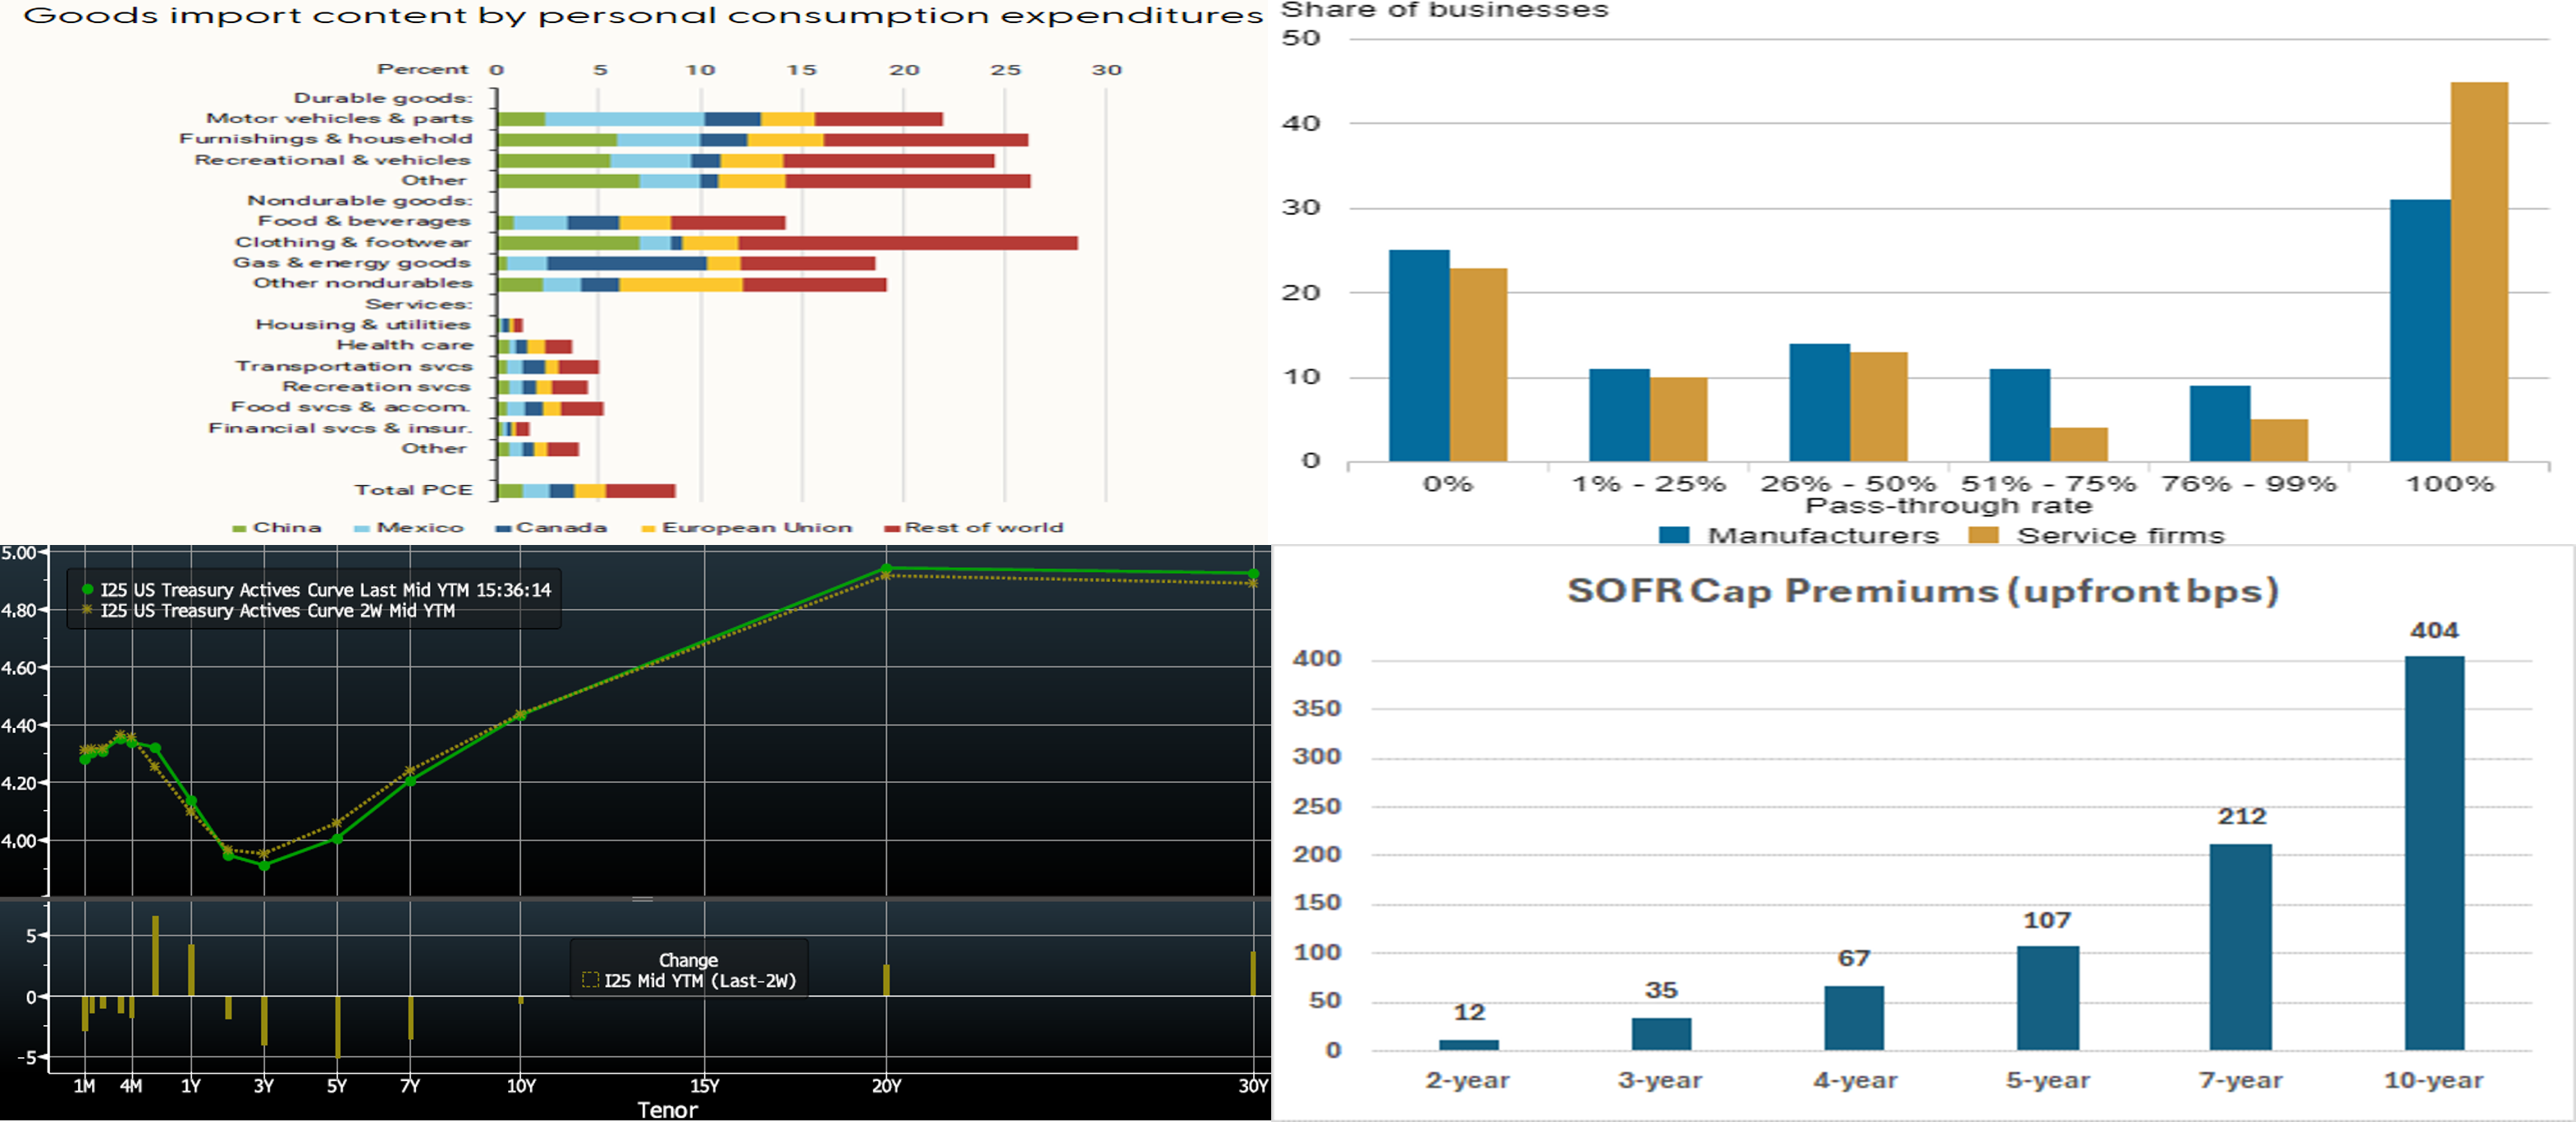Viewport: 2576px width, 1122px height.
Task: Click the Total PCE bar
Action: (x=587, y=490)
